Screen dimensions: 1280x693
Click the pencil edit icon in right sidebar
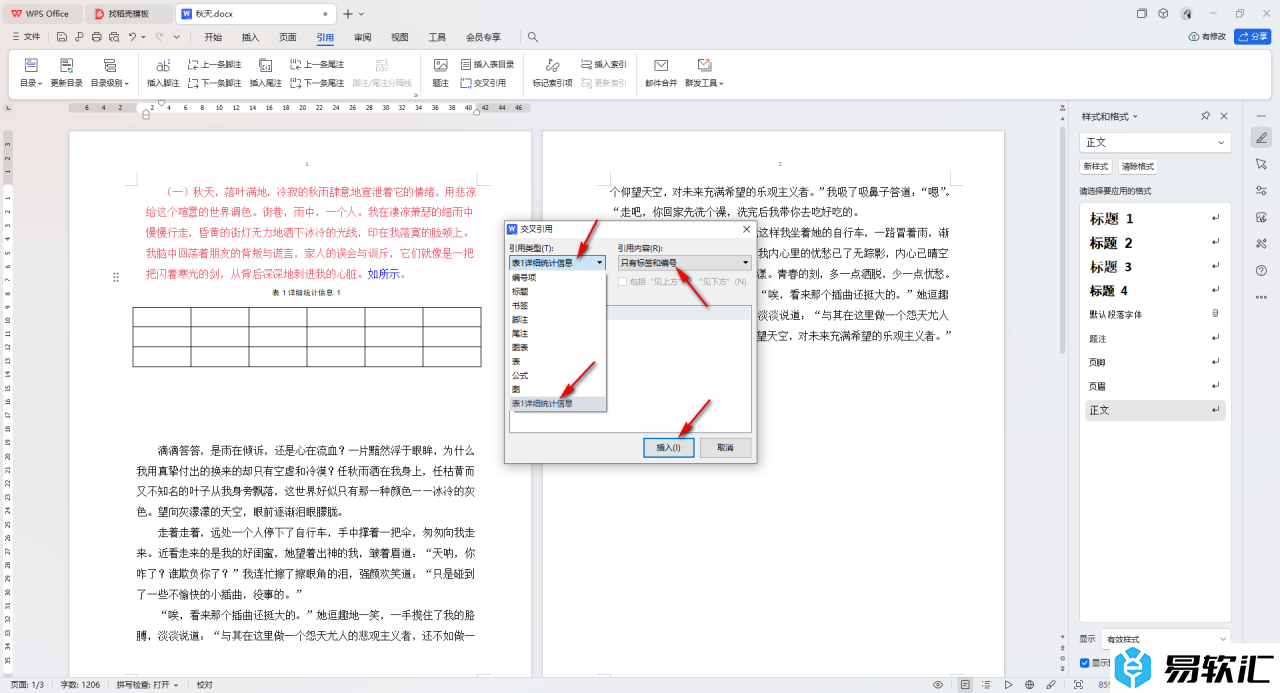(1261, 137)
